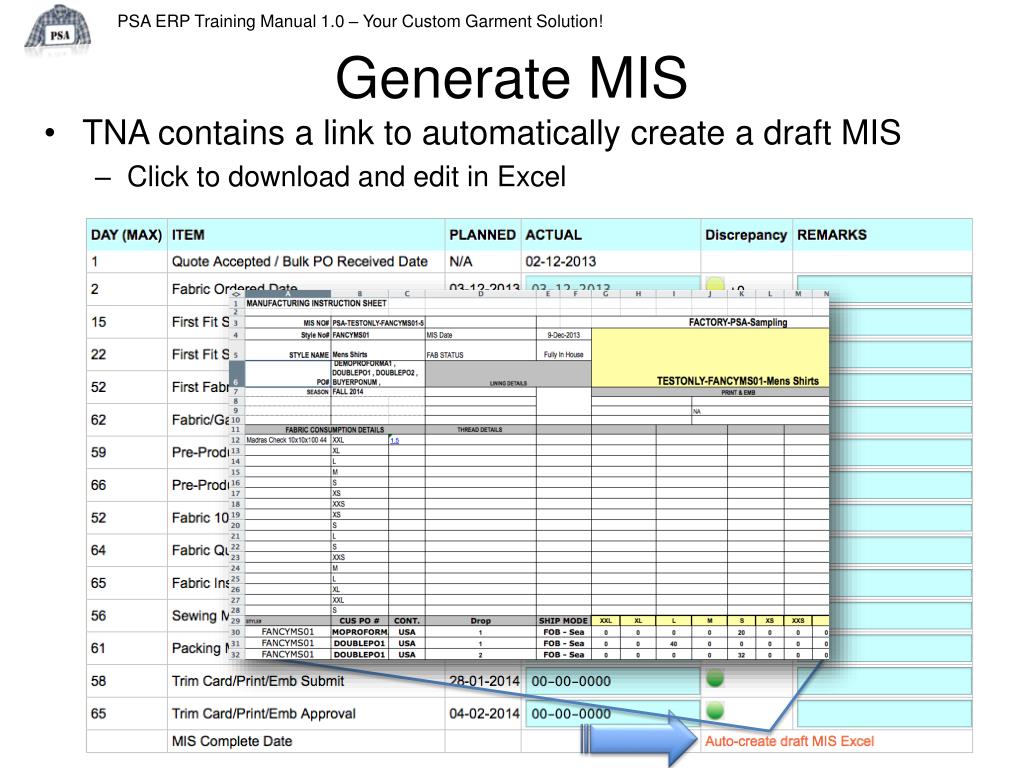The image size is (1024, 768).
Task: Click the Actual date field for Trim Card/Print/Emb Submit
Action: click(613, 681)
